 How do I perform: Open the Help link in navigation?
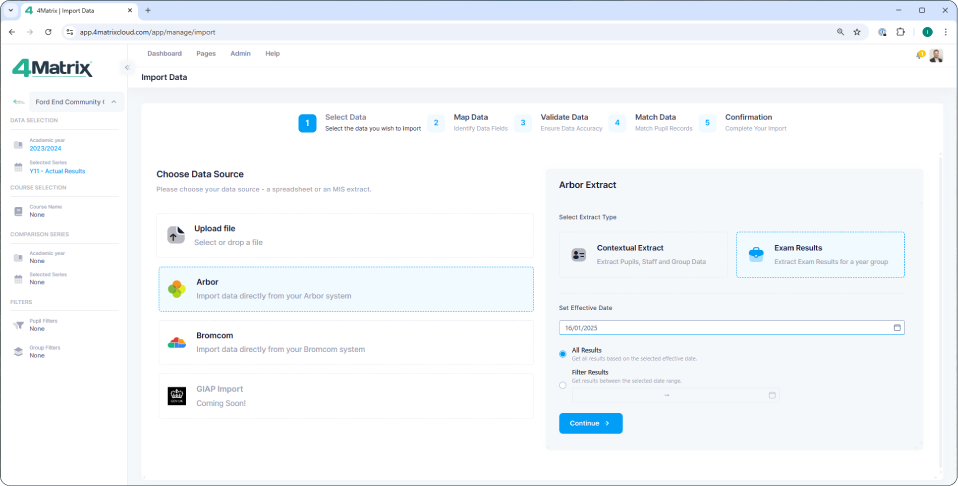click(272, 53)
